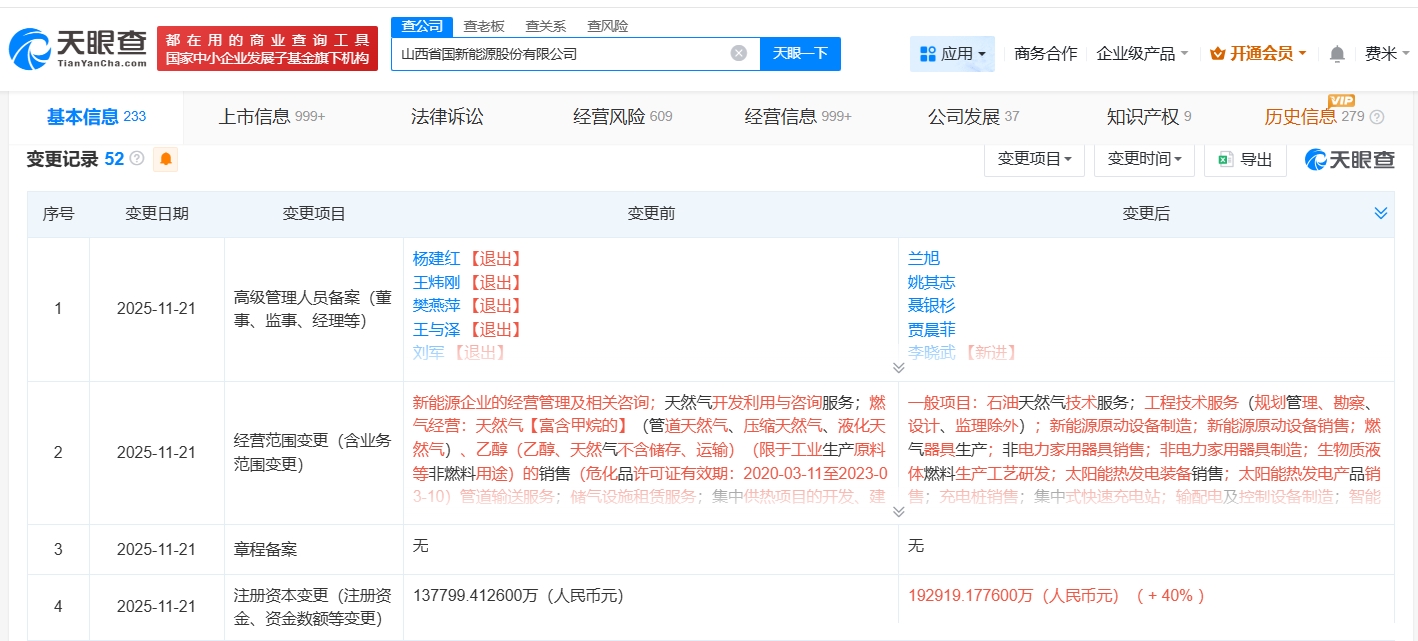Click the notification bell in the top bar

click(1337, 53)
